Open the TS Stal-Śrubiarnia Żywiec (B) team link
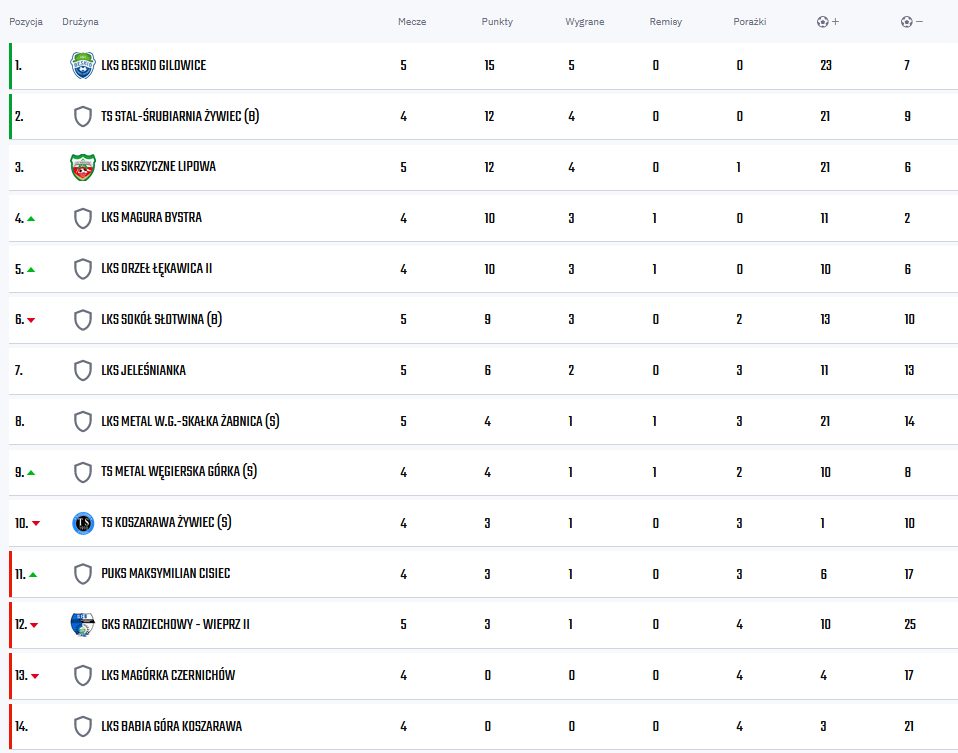Image resolution: width=958 pixels, height=753 pixels. click(x=180, y=116)
